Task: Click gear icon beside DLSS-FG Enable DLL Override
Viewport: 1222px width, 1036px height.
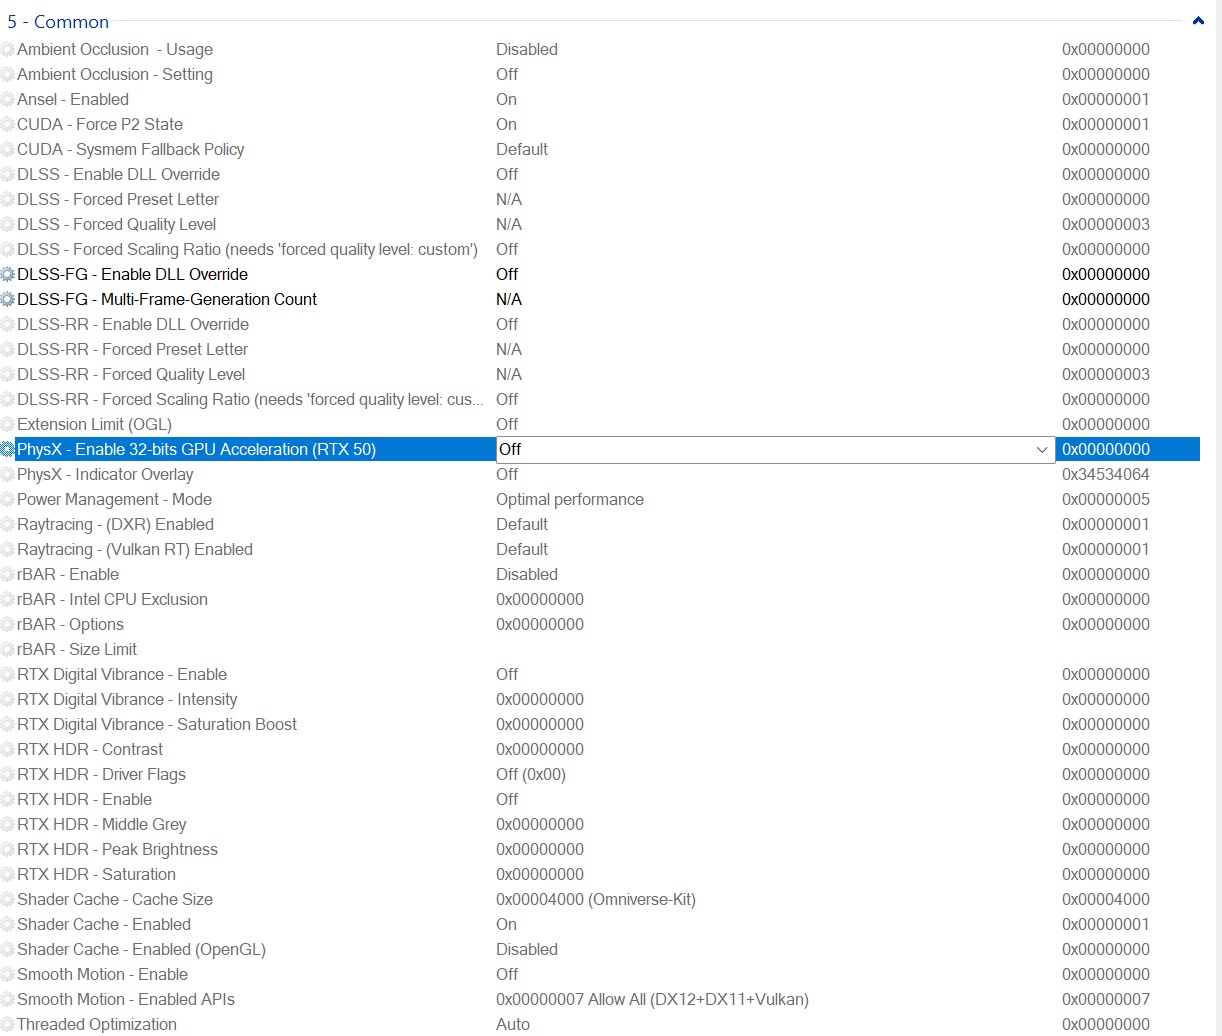Action: point(8,274)
